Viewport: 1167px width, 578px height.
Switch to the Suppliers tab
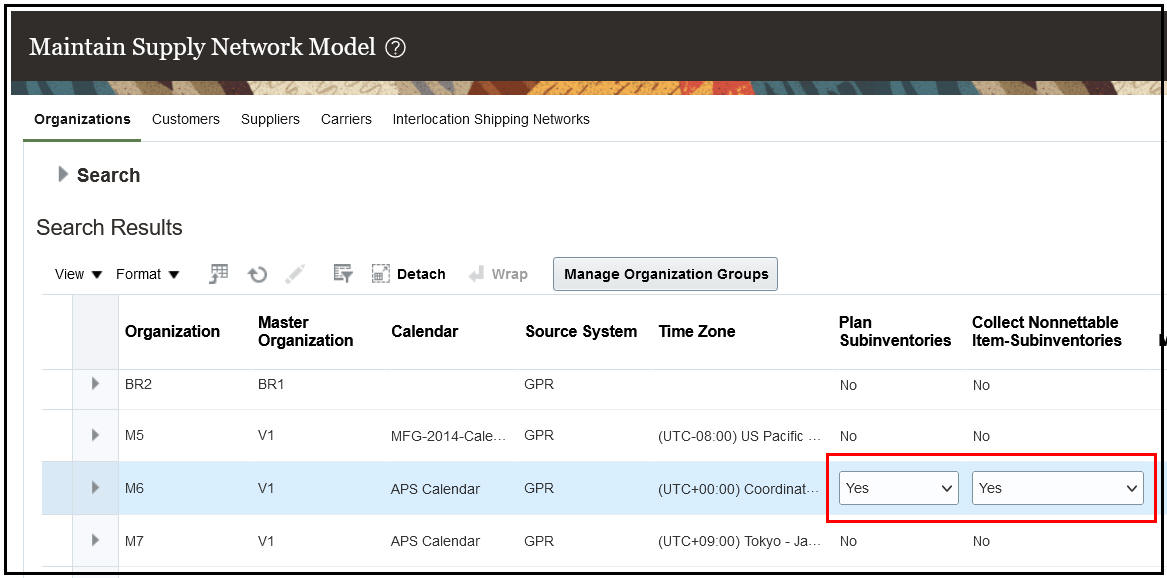[x=270, y=119]
